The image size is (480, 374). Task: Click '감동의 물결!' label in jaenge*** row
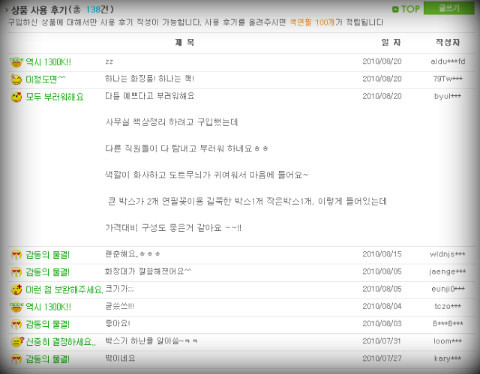pyautogui.click(x=48, y=273)
